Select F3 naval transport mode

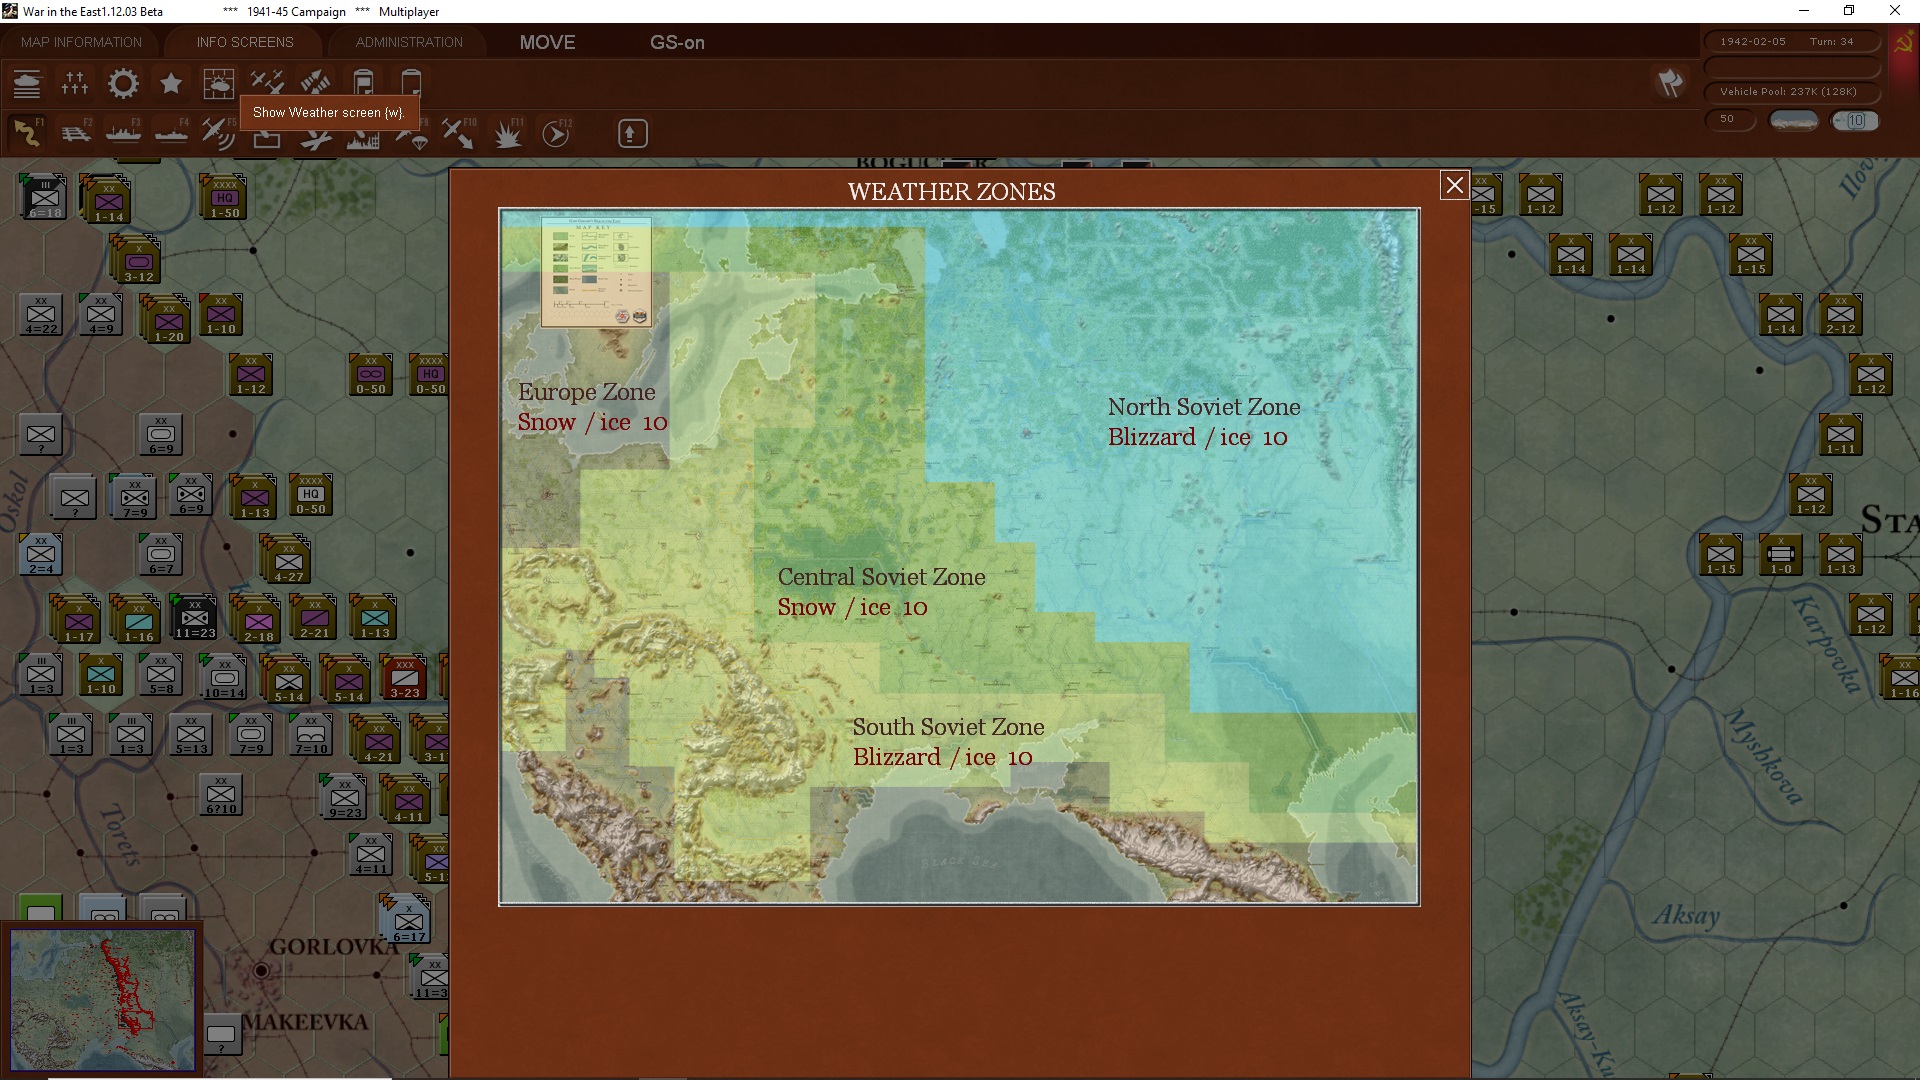124,133
